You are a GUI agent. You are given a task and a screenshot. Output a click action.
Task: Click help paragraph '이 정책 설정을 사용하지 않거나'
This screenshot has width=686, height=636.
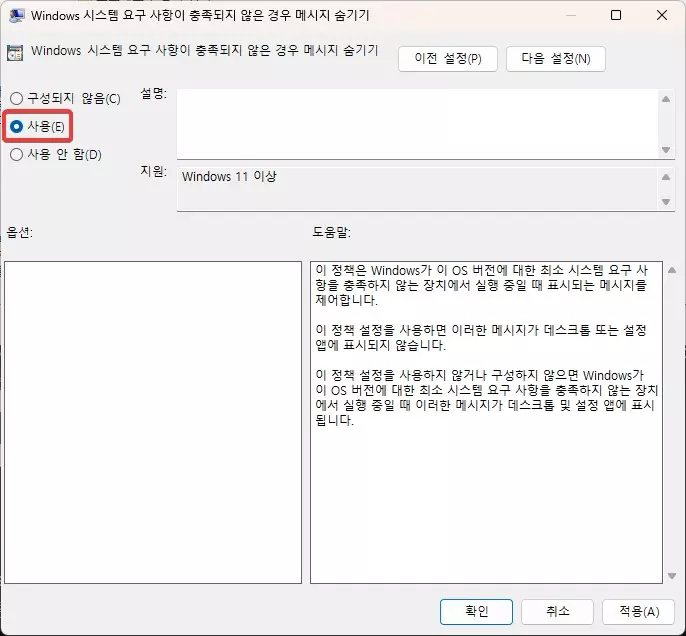pyautogui.click(x=486, y=398)
